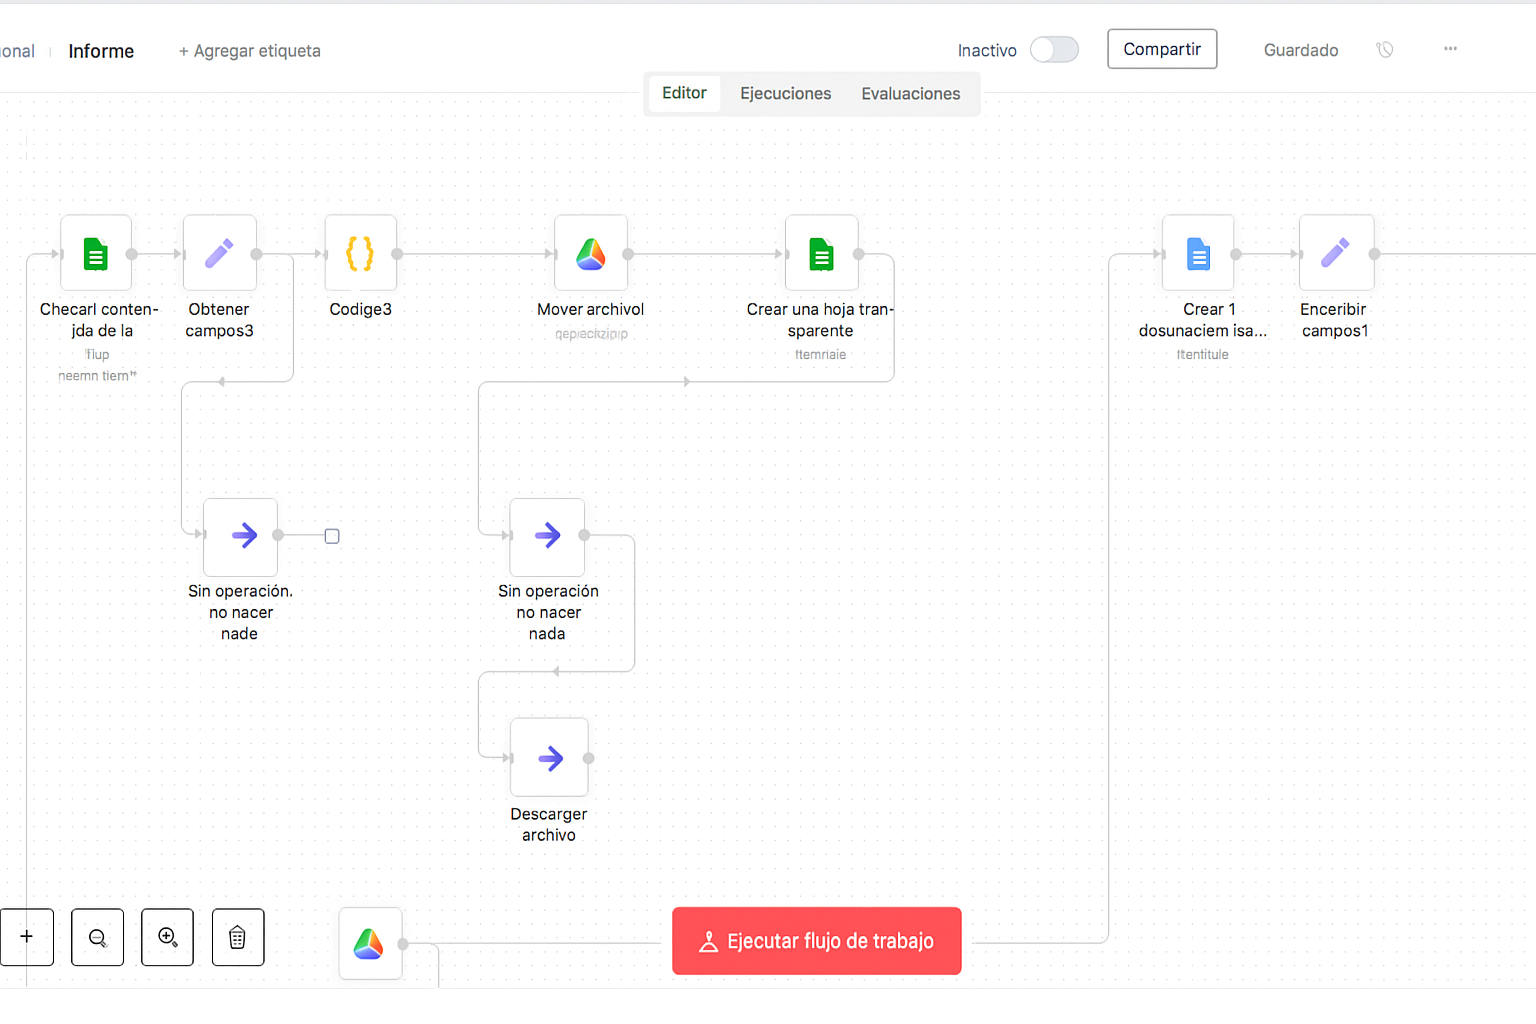Image resolution: width=1536 pixels, height=1024 pixels.
Task: Click the Guardado status text
Action: point(1301,50)
